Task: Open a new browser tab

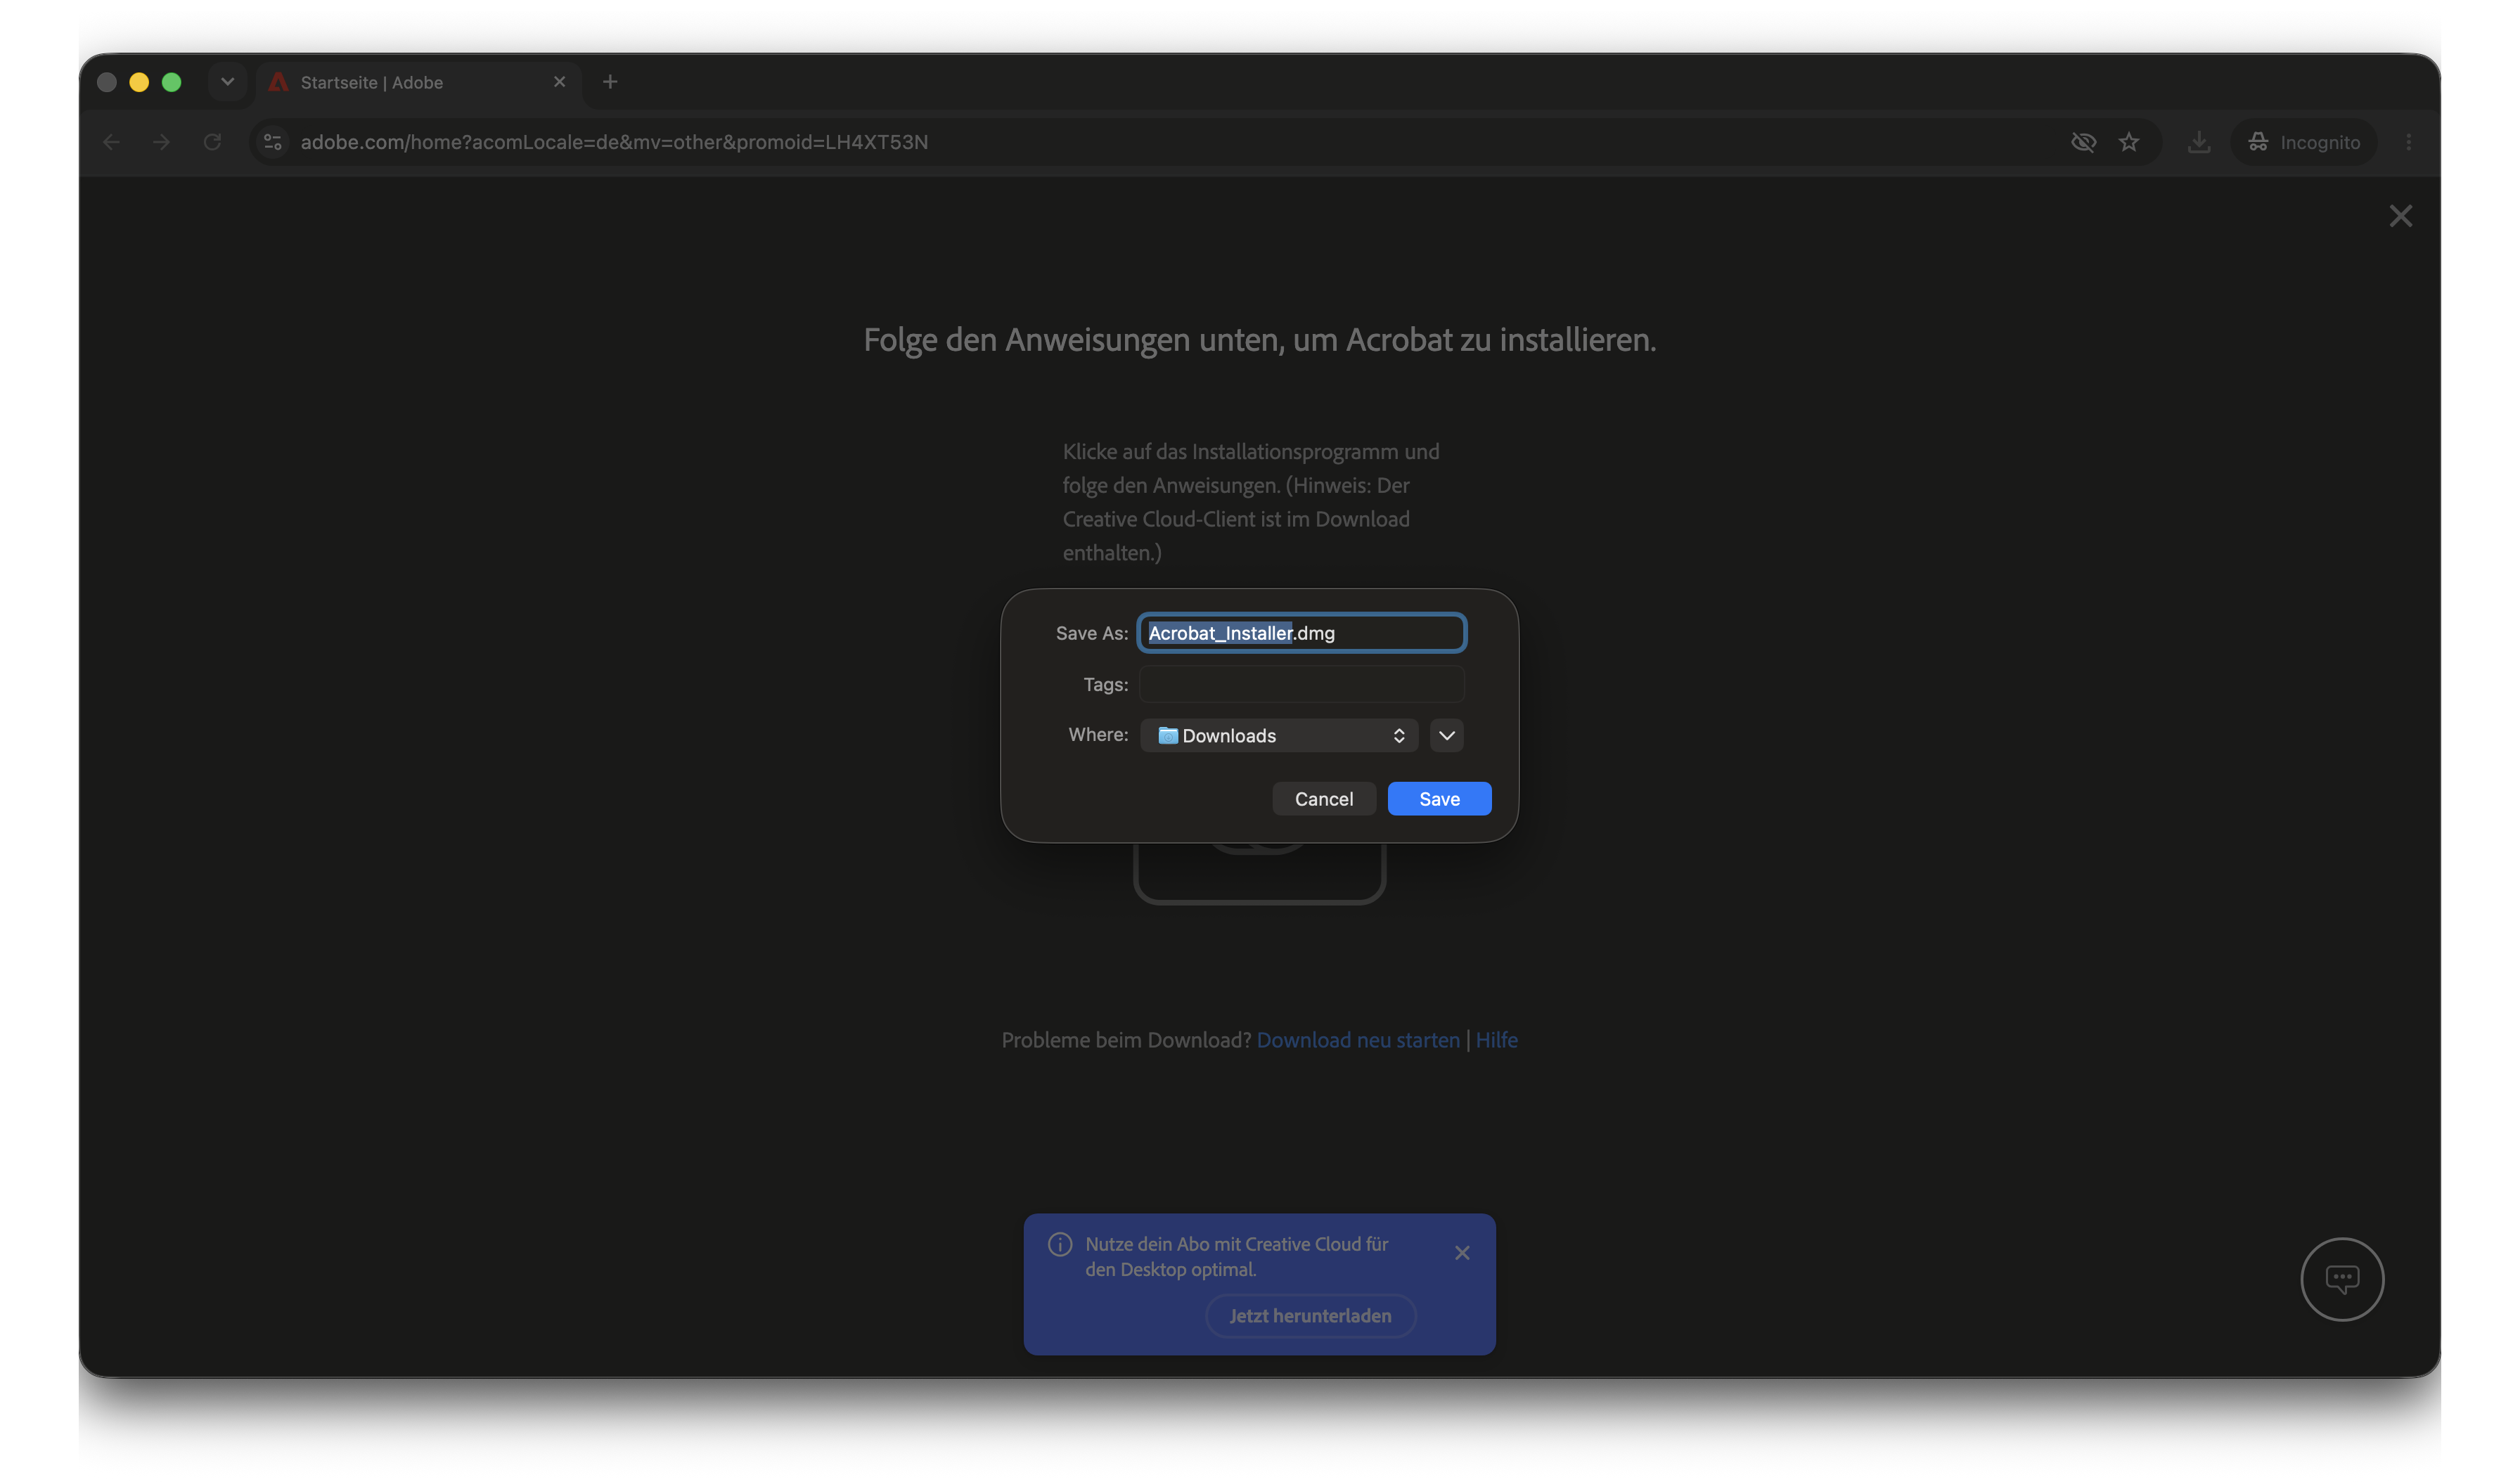Action: pyautogui.click(x=610, y=82)
